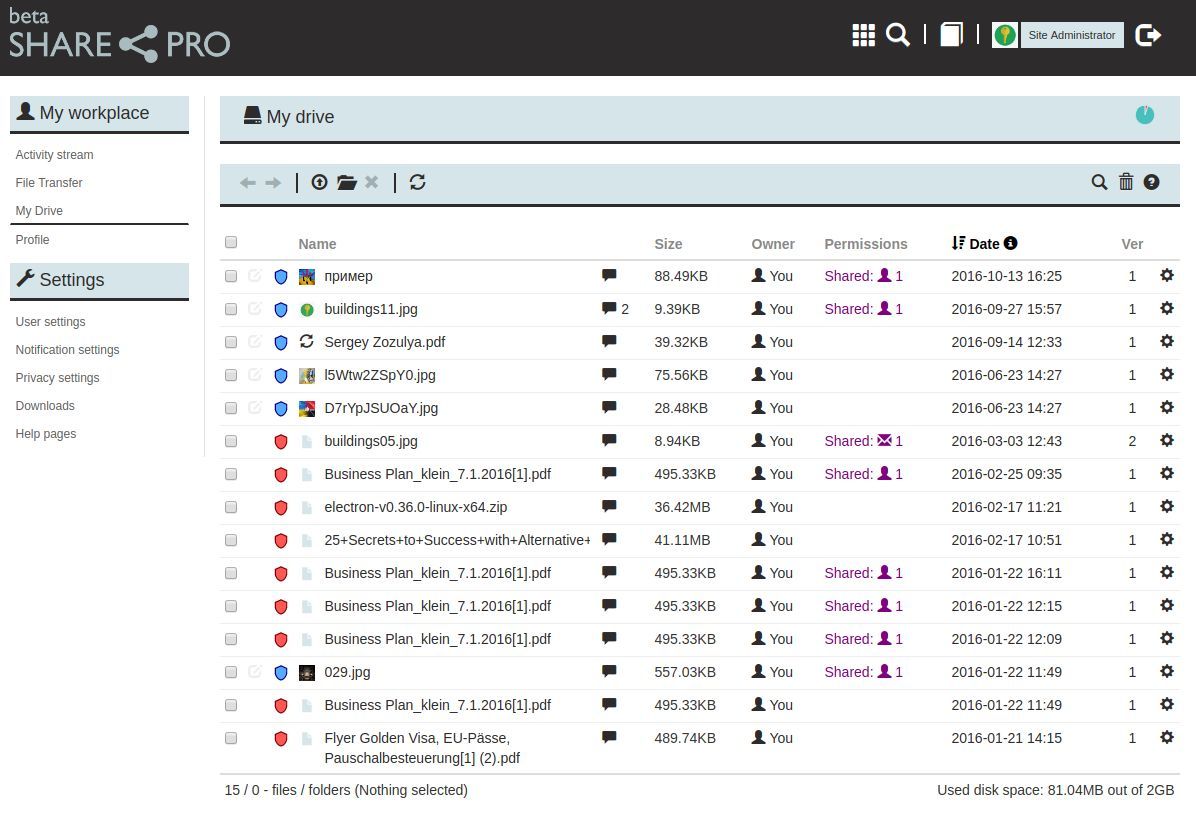
Task: Go to Activity stream in sidebar
Action: pyautogui.click(x=54, y=155)
